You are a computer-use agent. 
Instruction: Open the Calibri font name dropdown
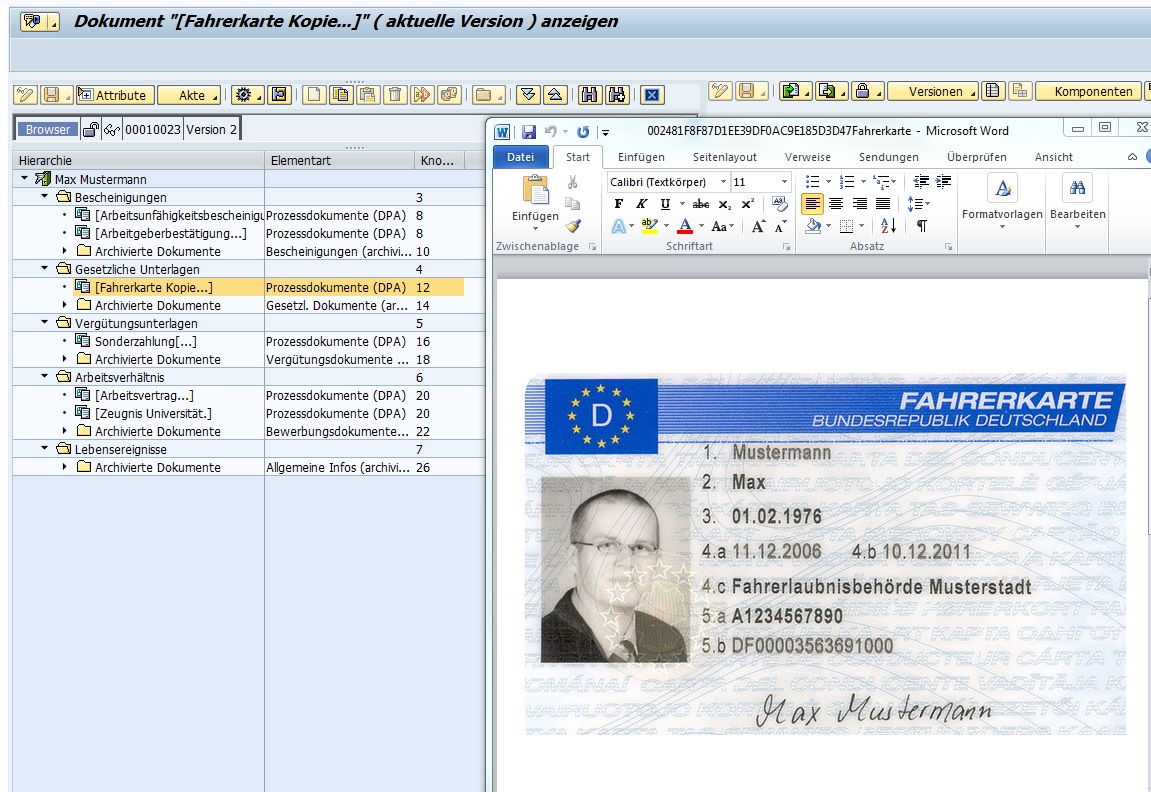click(723, 182)
